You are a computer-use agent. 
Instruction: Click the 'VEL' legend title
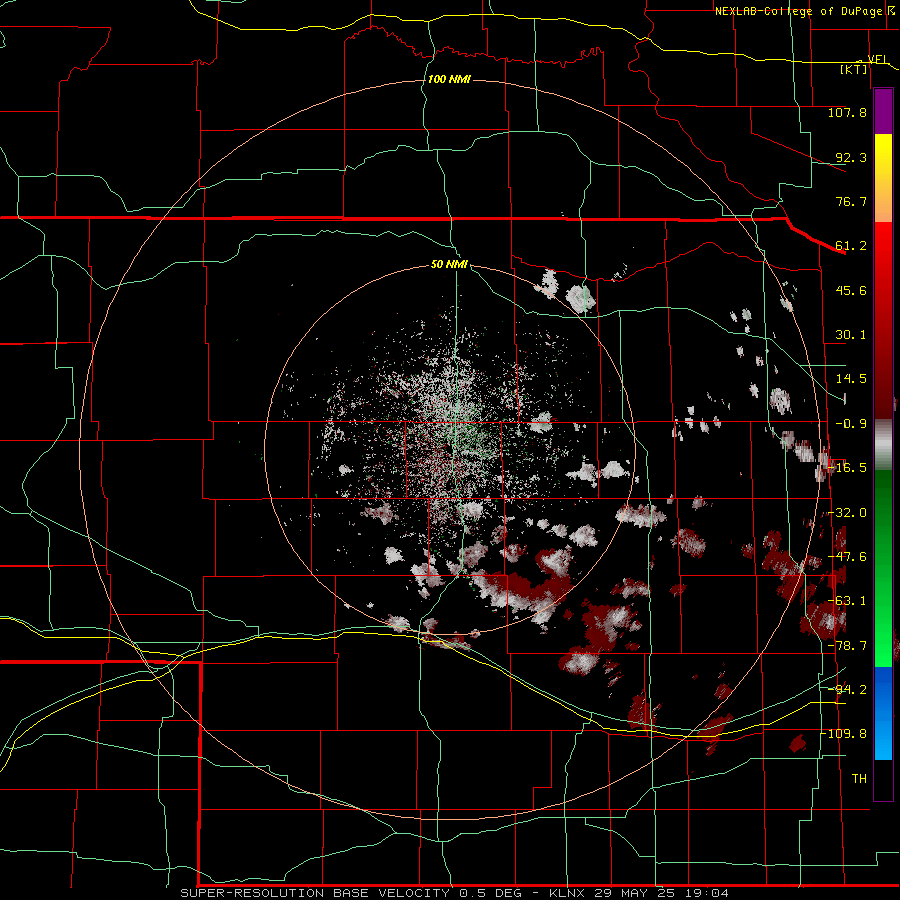pyautogui.click(x=877, y=59)
